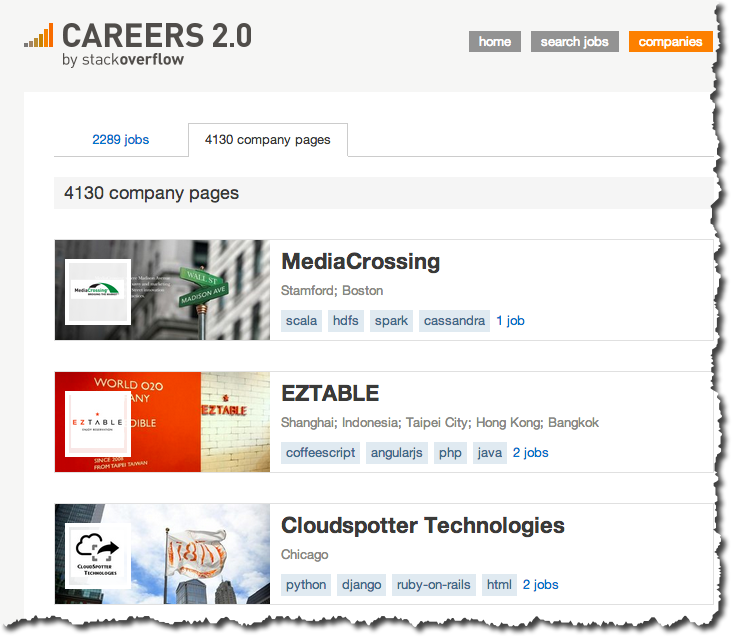Open Cloudspotter's 2 jobs link
Viewport: 732px width, 637px height.
click(541, 585)
